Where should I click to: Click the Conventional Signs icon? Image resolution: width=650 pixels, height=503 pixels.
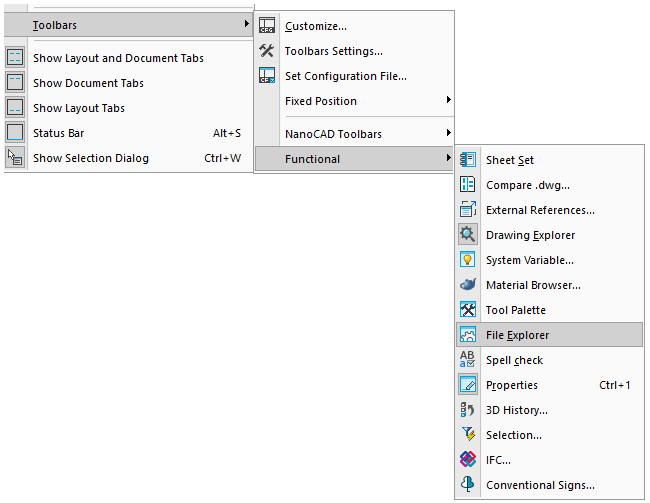click(467, 485)
